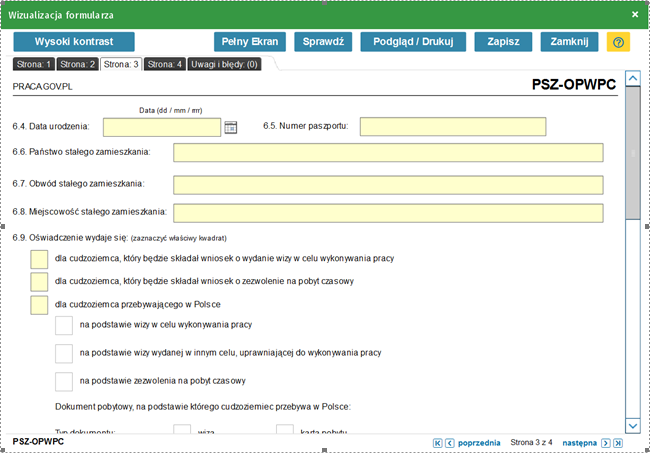Click the footer PSZ-OPWPC label

[x=38, y=441]
